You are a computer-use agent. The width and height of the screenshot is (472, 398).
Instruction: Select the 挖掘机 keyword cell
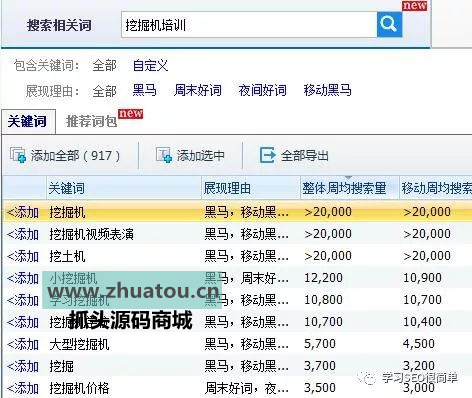(x=67, y=212)
